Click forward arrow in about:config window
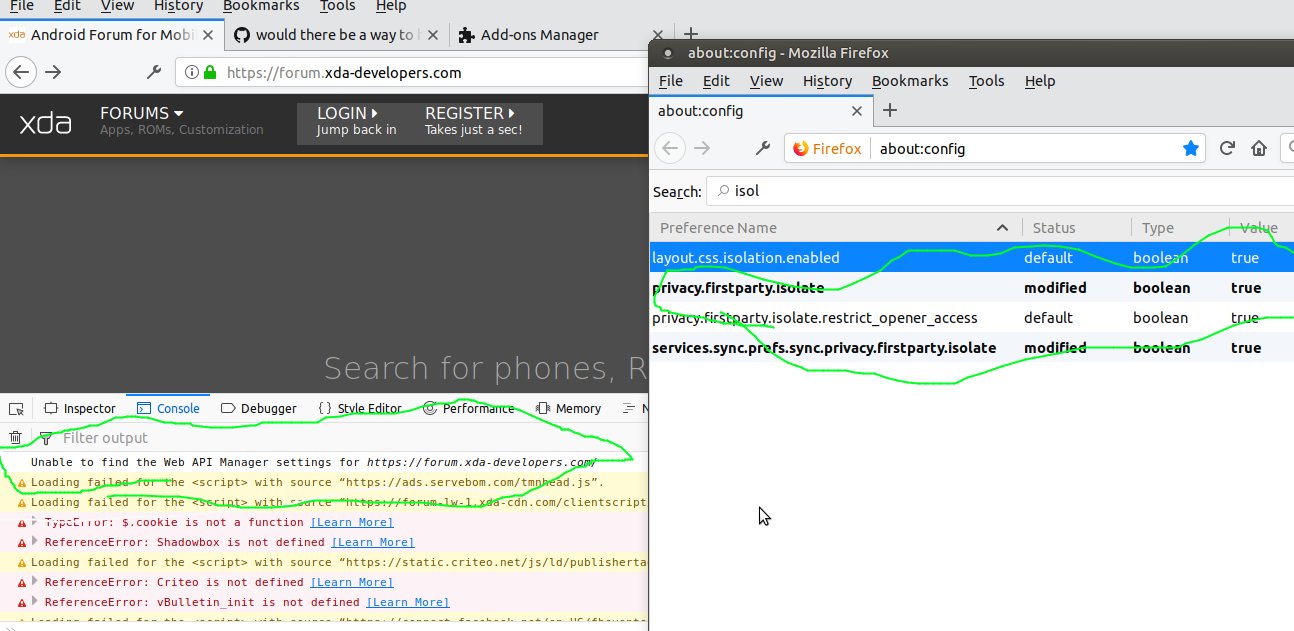The width and height of the screenshot is (1294, 631). [702, 148]
